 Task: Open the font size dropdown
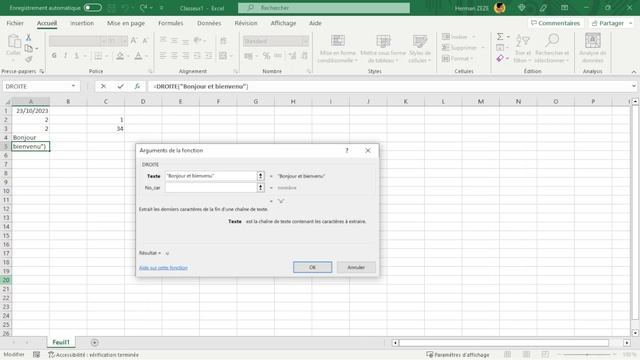tap(124, 41)
